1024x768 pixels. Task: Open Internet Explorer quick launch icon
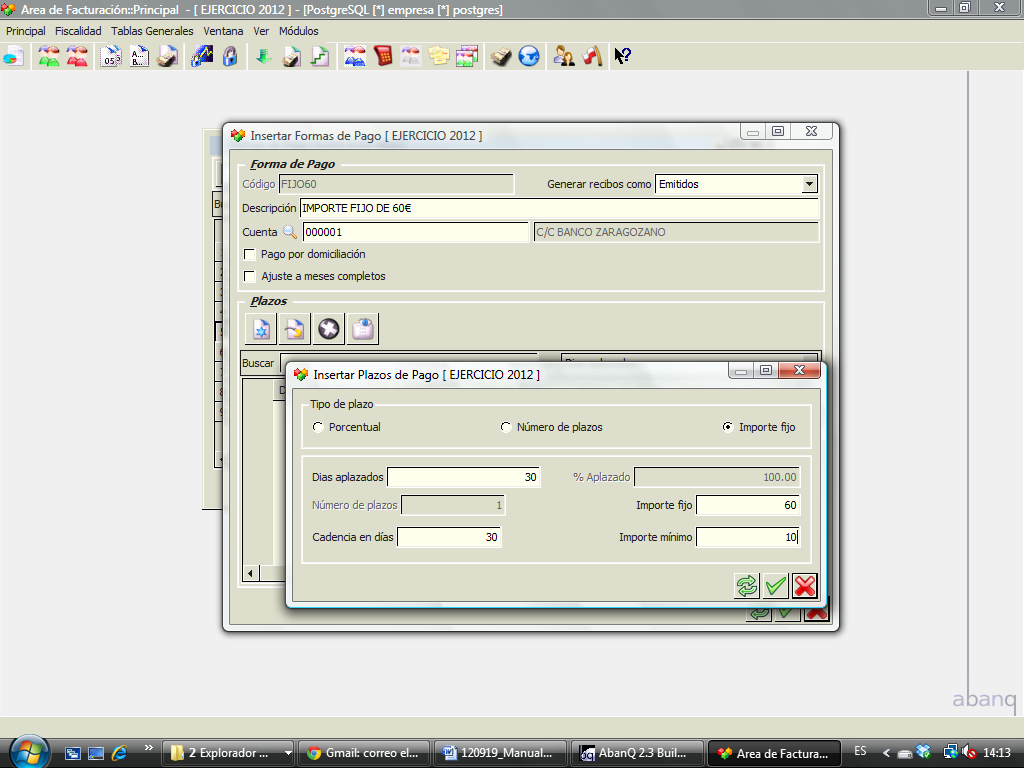(120, 753)
